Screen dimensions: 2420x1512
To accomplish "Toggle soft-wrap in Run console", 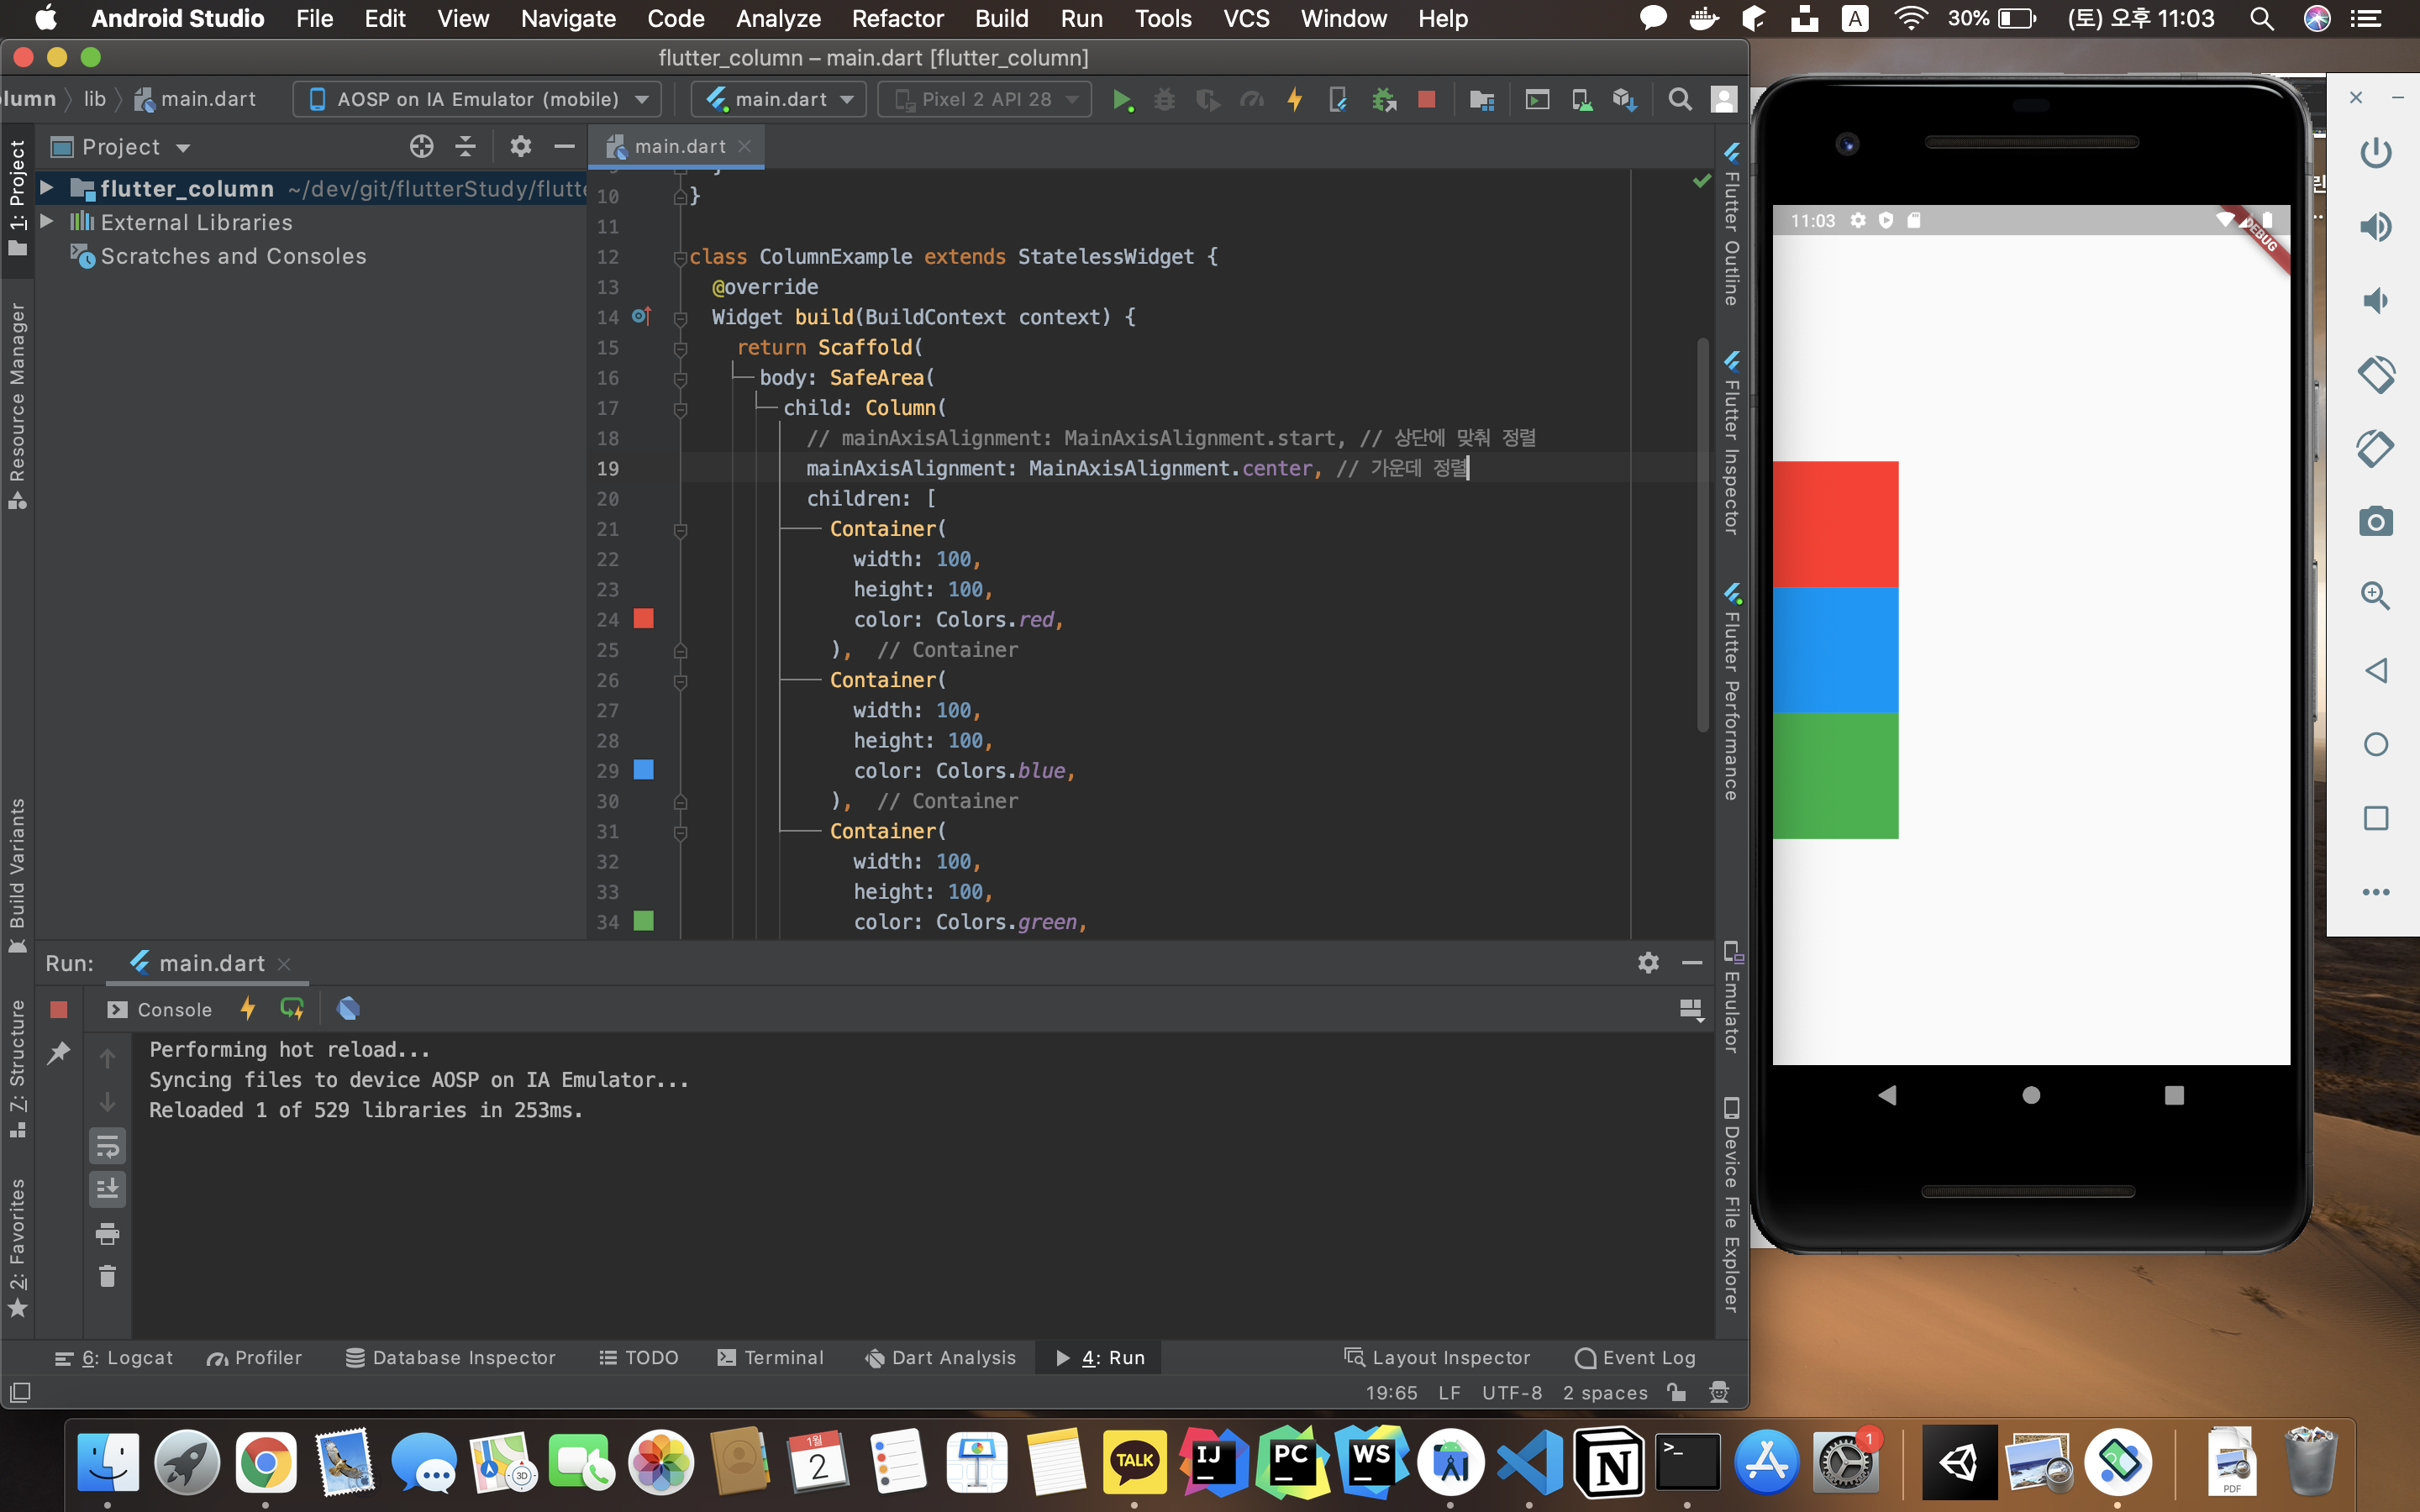I will click(107, 1146).
